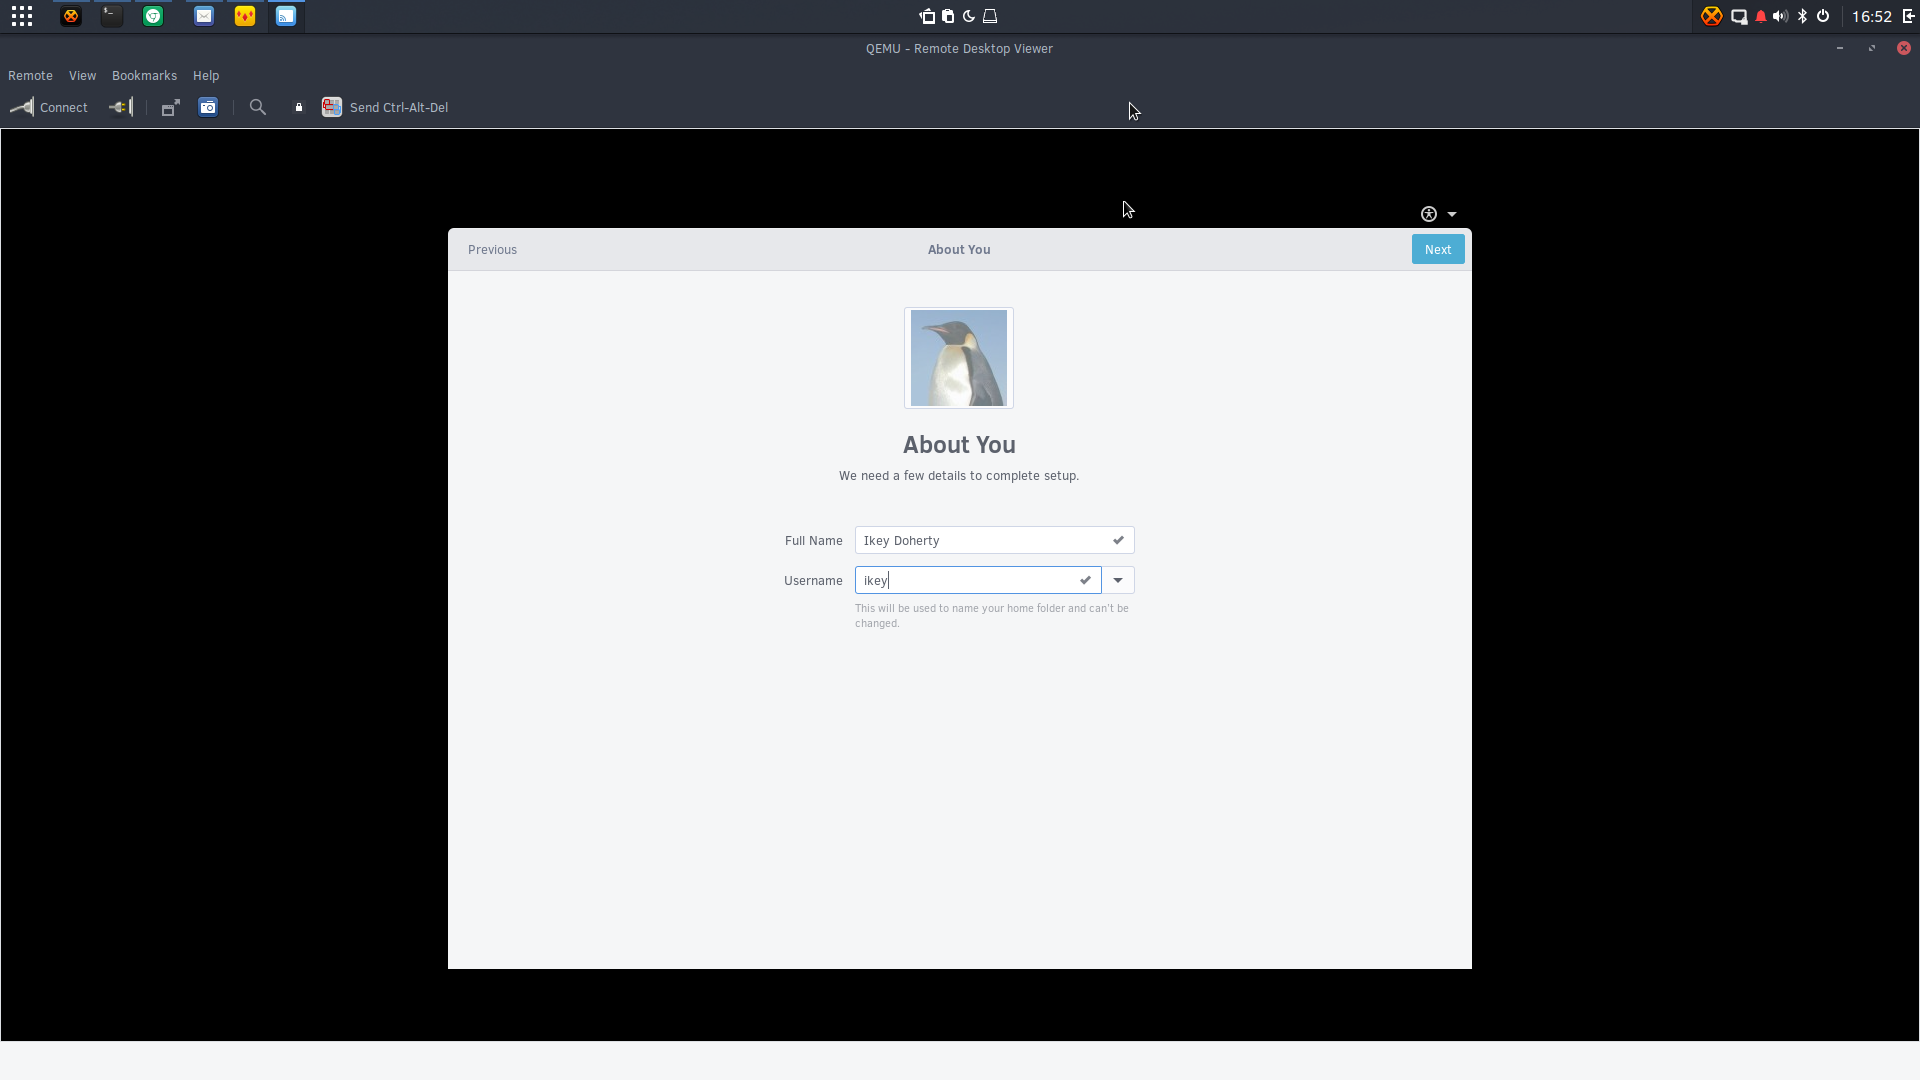The width and height of the screenshot is (1920, 1080).
Task: Open notifications bell icon
Action: (x=1761, y=16)
